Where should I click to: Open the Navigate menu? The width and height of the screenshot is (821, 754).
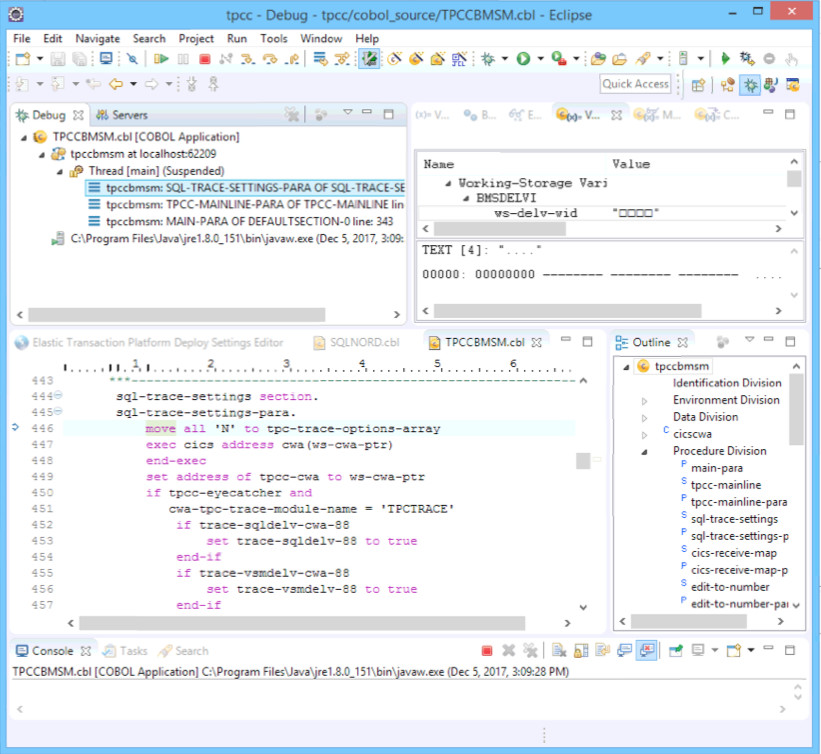(97, 39)
